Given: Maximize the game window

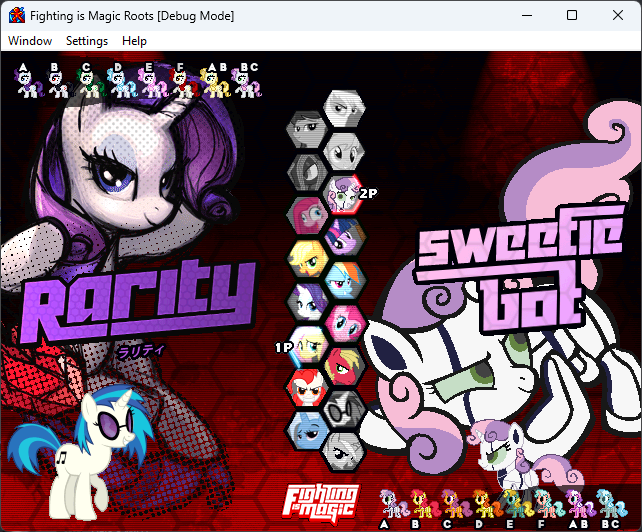Looking at the screenshot, I should point(572,16).
